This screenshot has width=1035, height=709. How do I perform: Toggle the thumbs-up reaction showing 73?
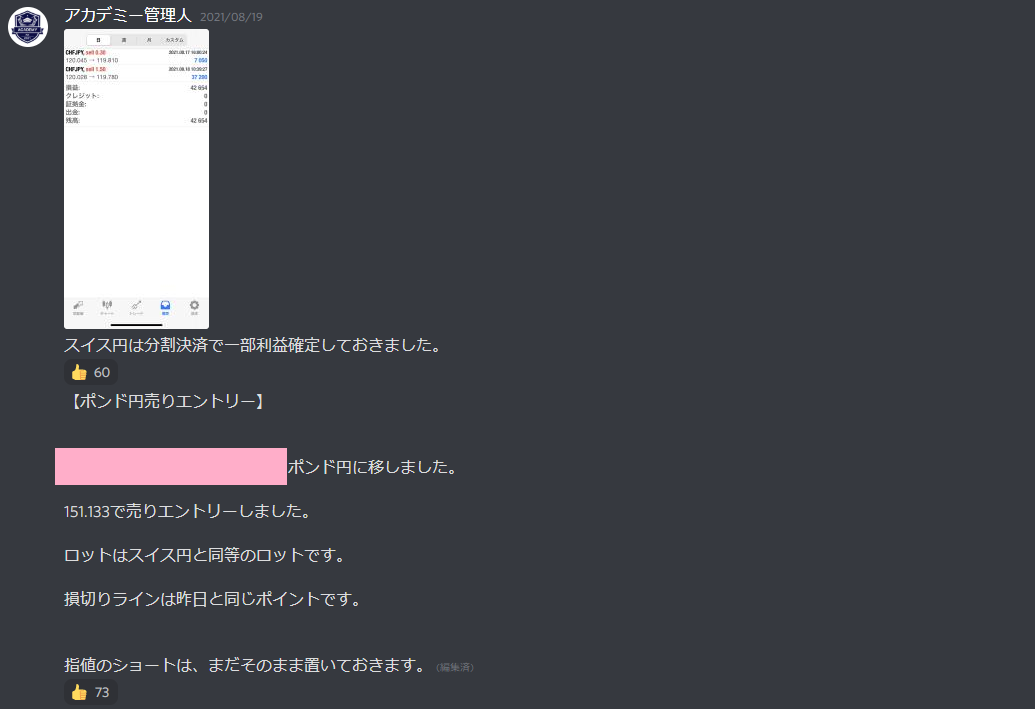[91, 692]
